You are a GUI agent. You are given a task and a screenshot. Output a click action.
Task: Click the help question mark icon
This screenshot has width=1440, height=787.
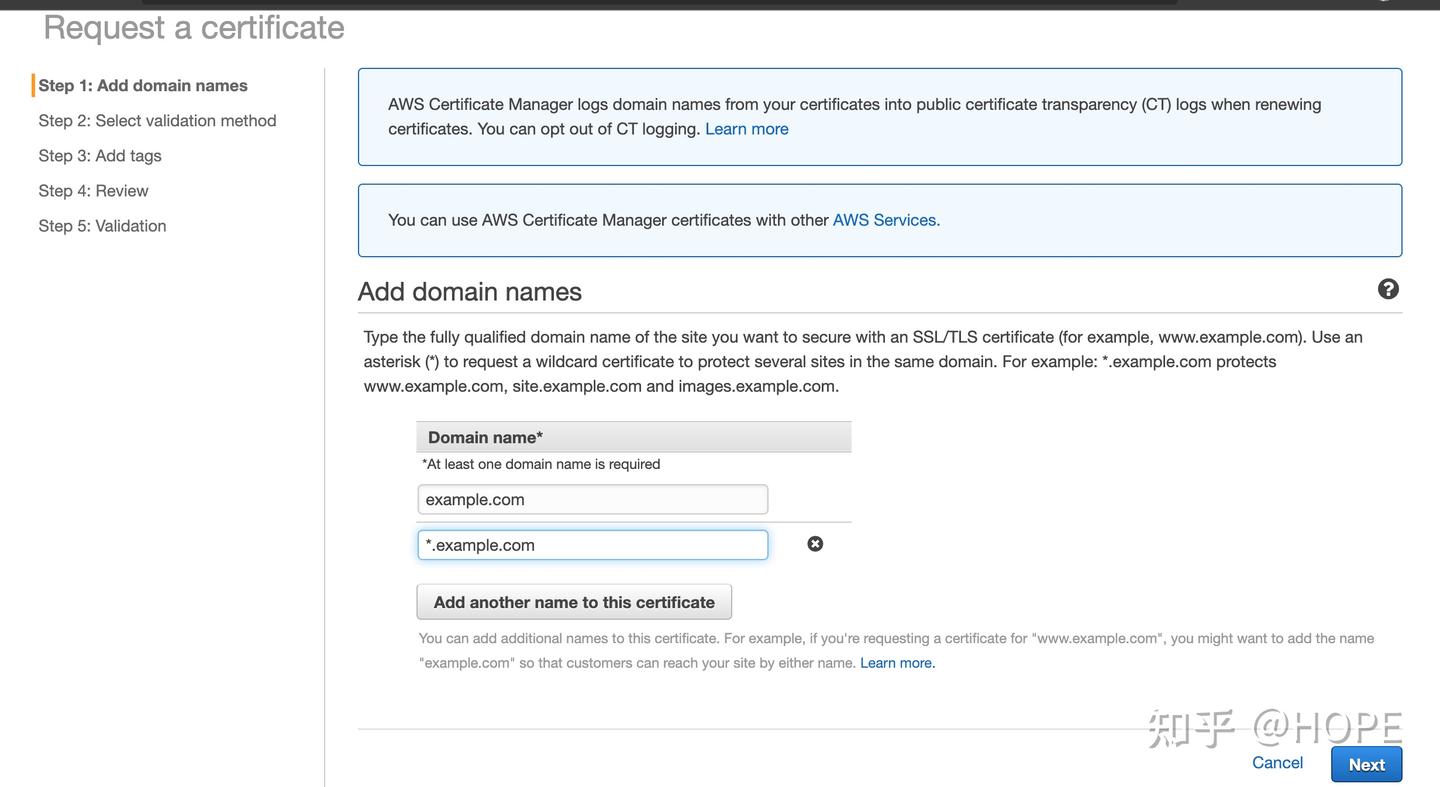tap(1388, 289)
